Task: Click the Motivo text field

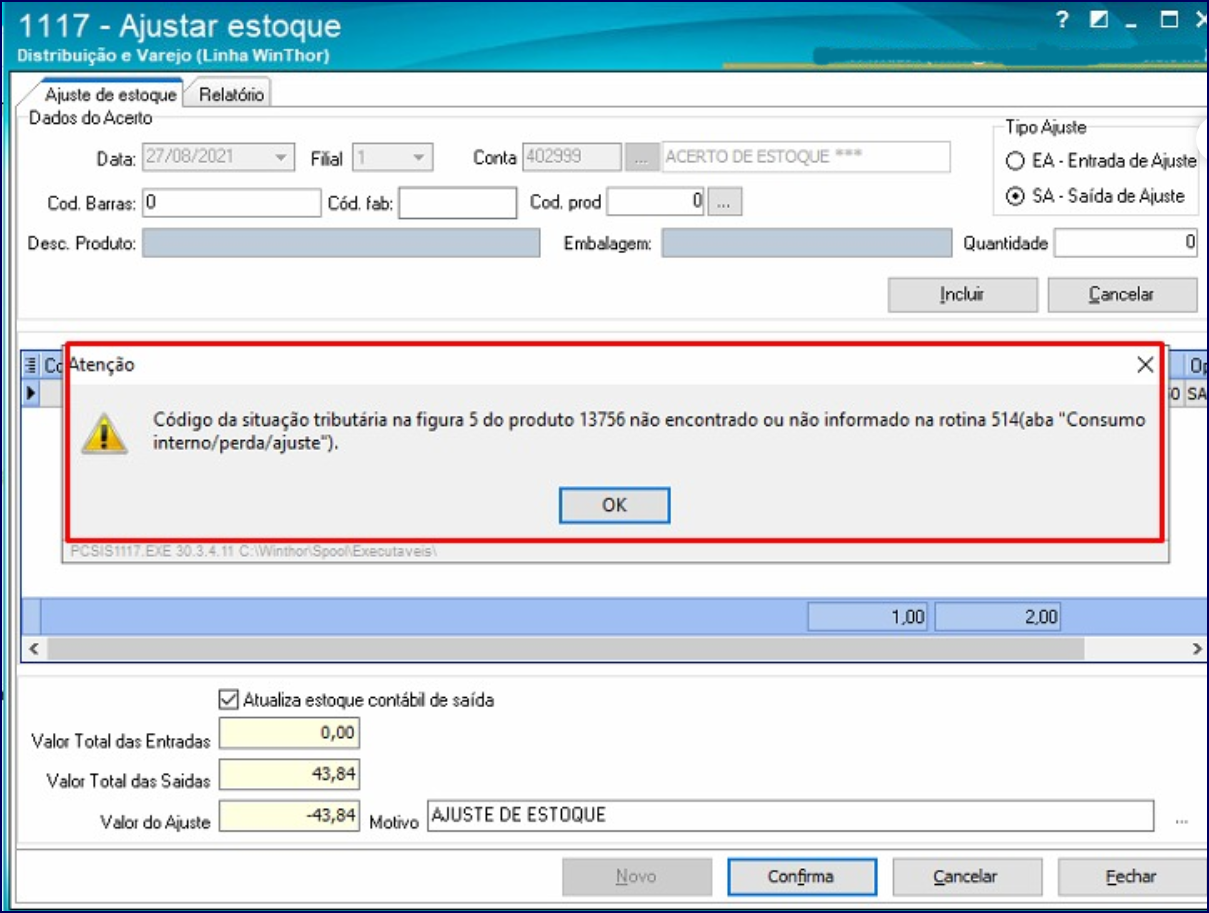Action: click(x=790, y=816)
